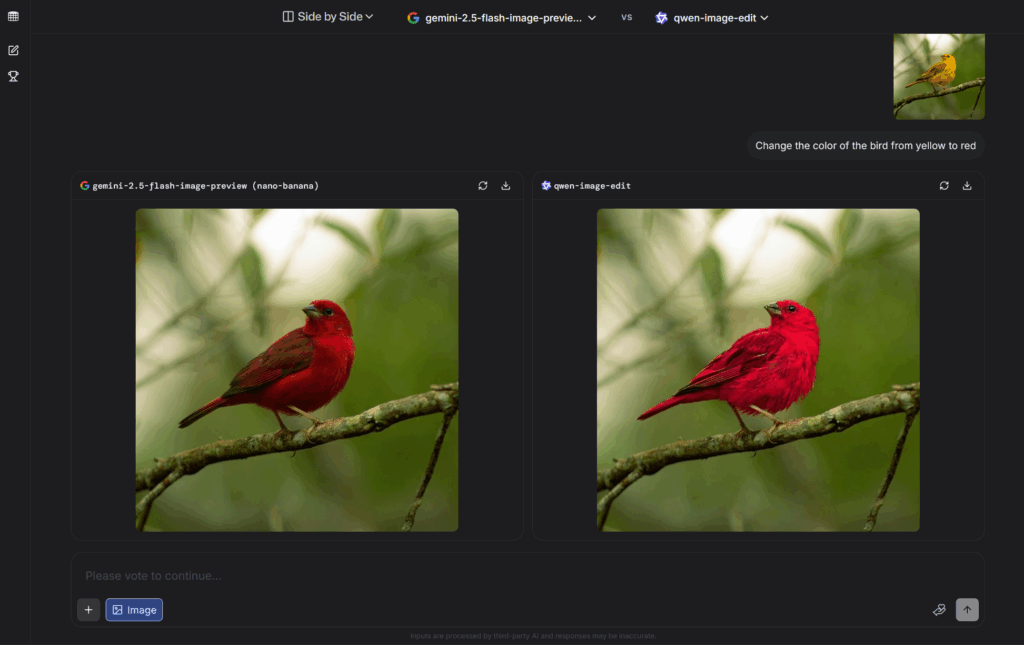Open the sidebar panel icon at top-left
1024x645 pixels.
[13, 17]
